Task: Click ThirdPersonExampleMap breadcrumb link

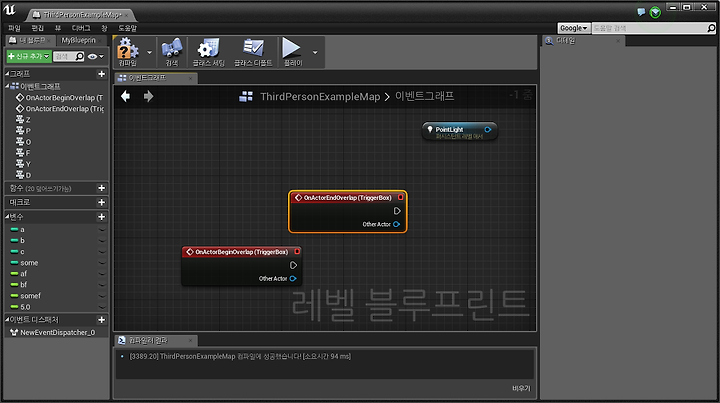Action: click(x=320, y=96)
